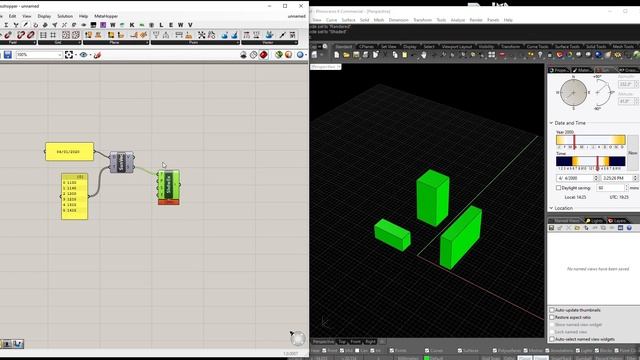
Task: Toggle the Daylight saving checkbox
Action: pos(558,188)
